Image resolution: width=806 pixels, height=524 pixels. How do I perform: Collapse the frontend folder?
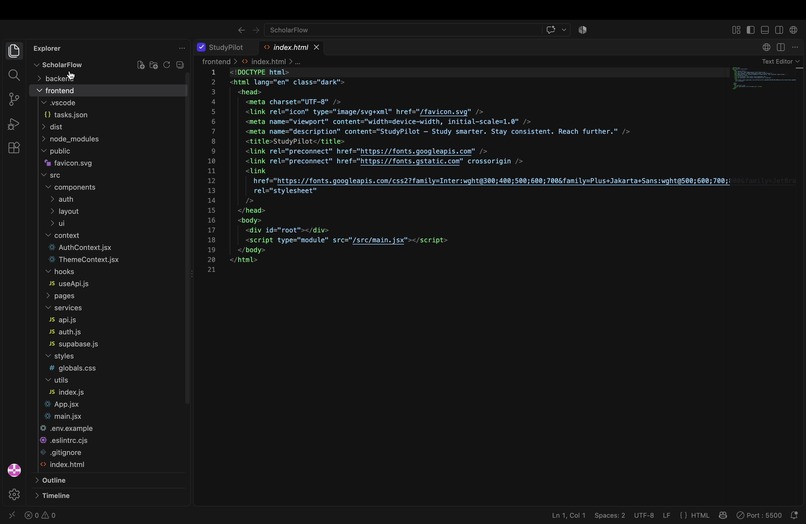[108, 91]
